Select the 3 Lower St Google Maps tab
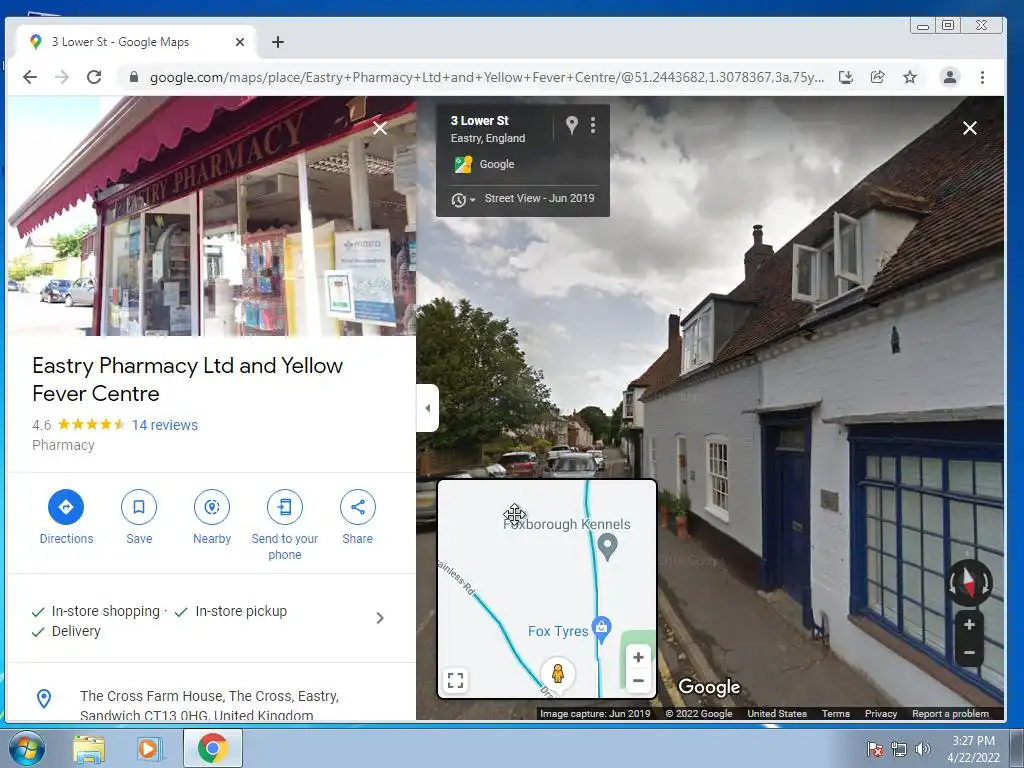 (135, 42)
